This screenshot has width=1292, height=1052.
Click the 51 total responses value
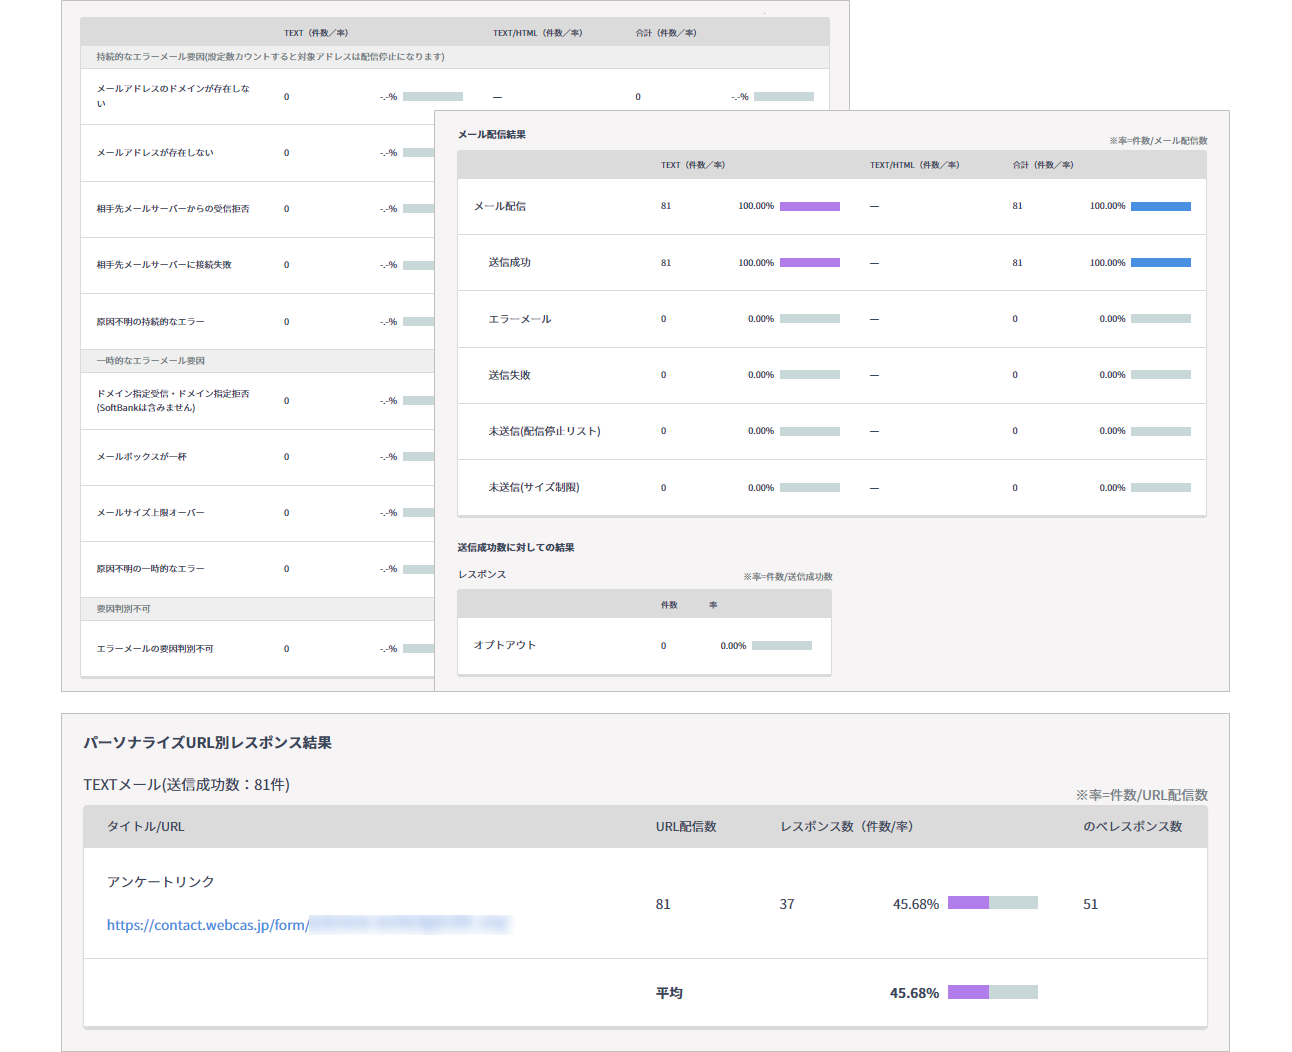coord(1090,904)
